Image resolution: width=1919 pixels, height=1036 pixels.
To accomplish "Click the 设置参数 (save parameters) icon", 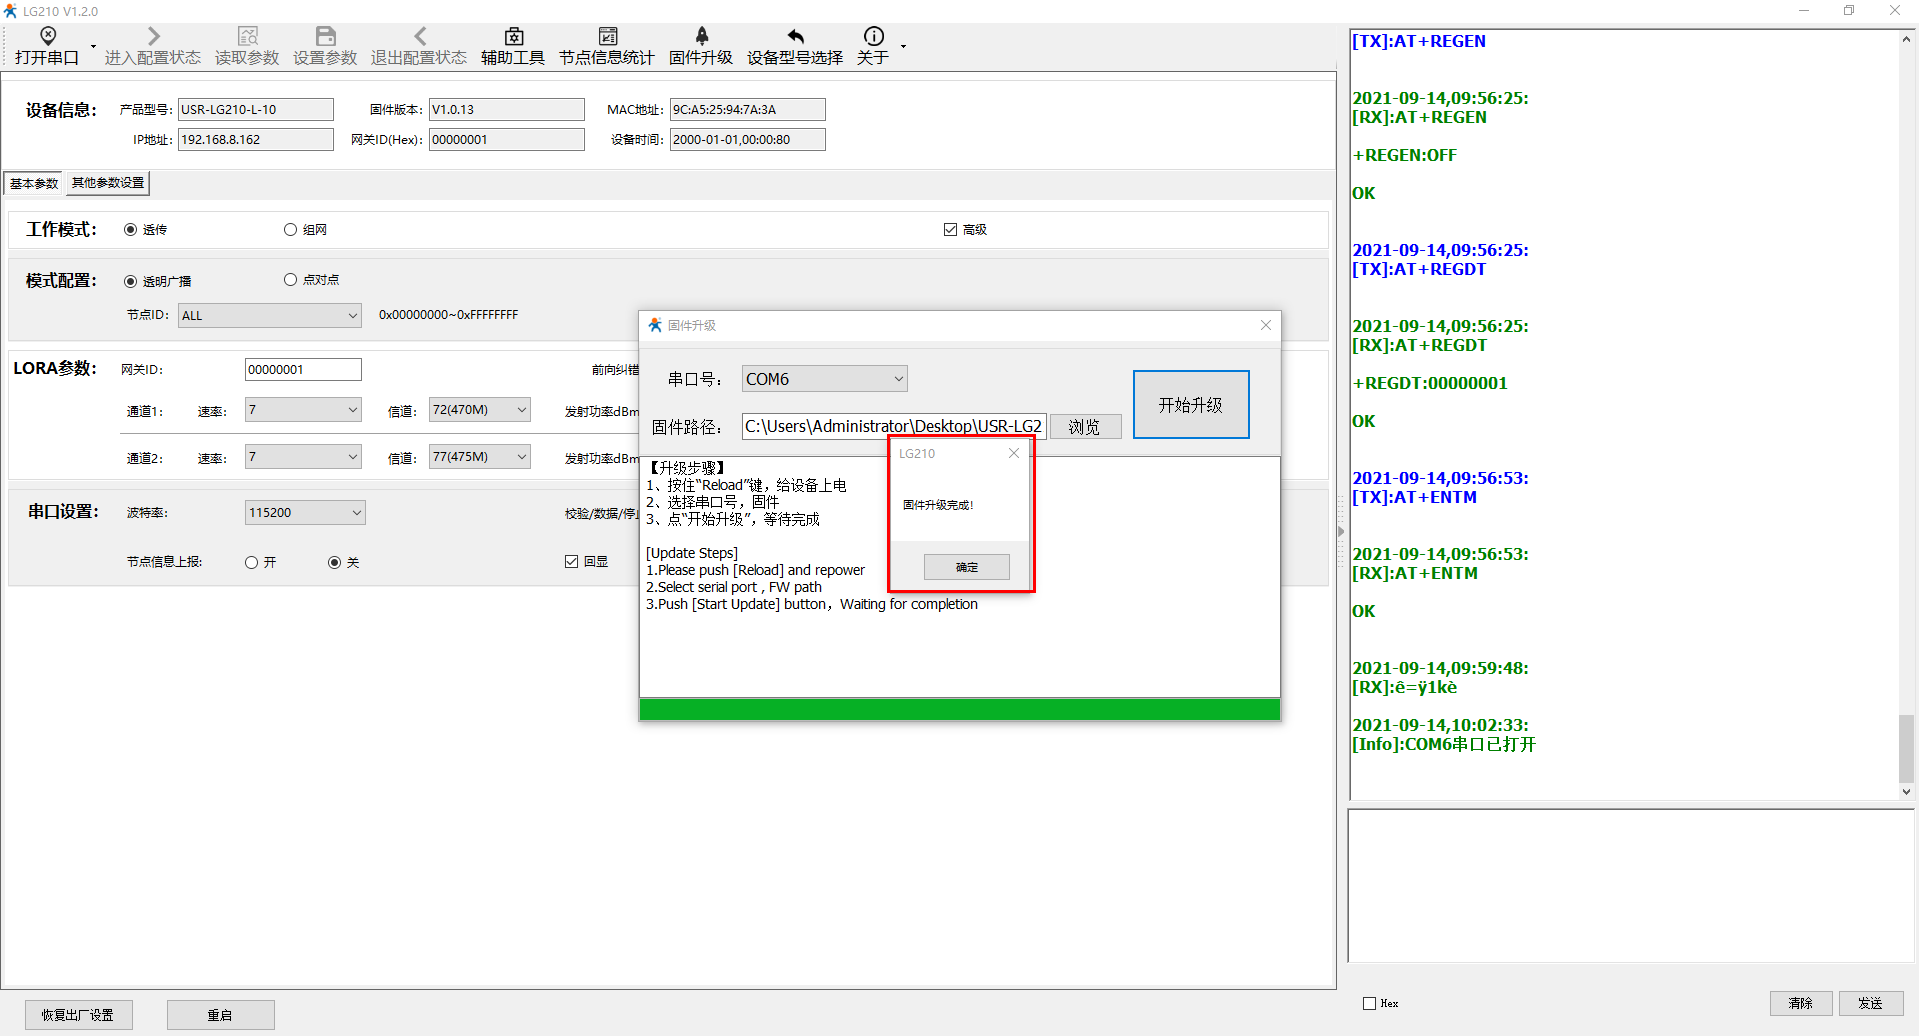I will pyautogui.click(x=325, y=37).
